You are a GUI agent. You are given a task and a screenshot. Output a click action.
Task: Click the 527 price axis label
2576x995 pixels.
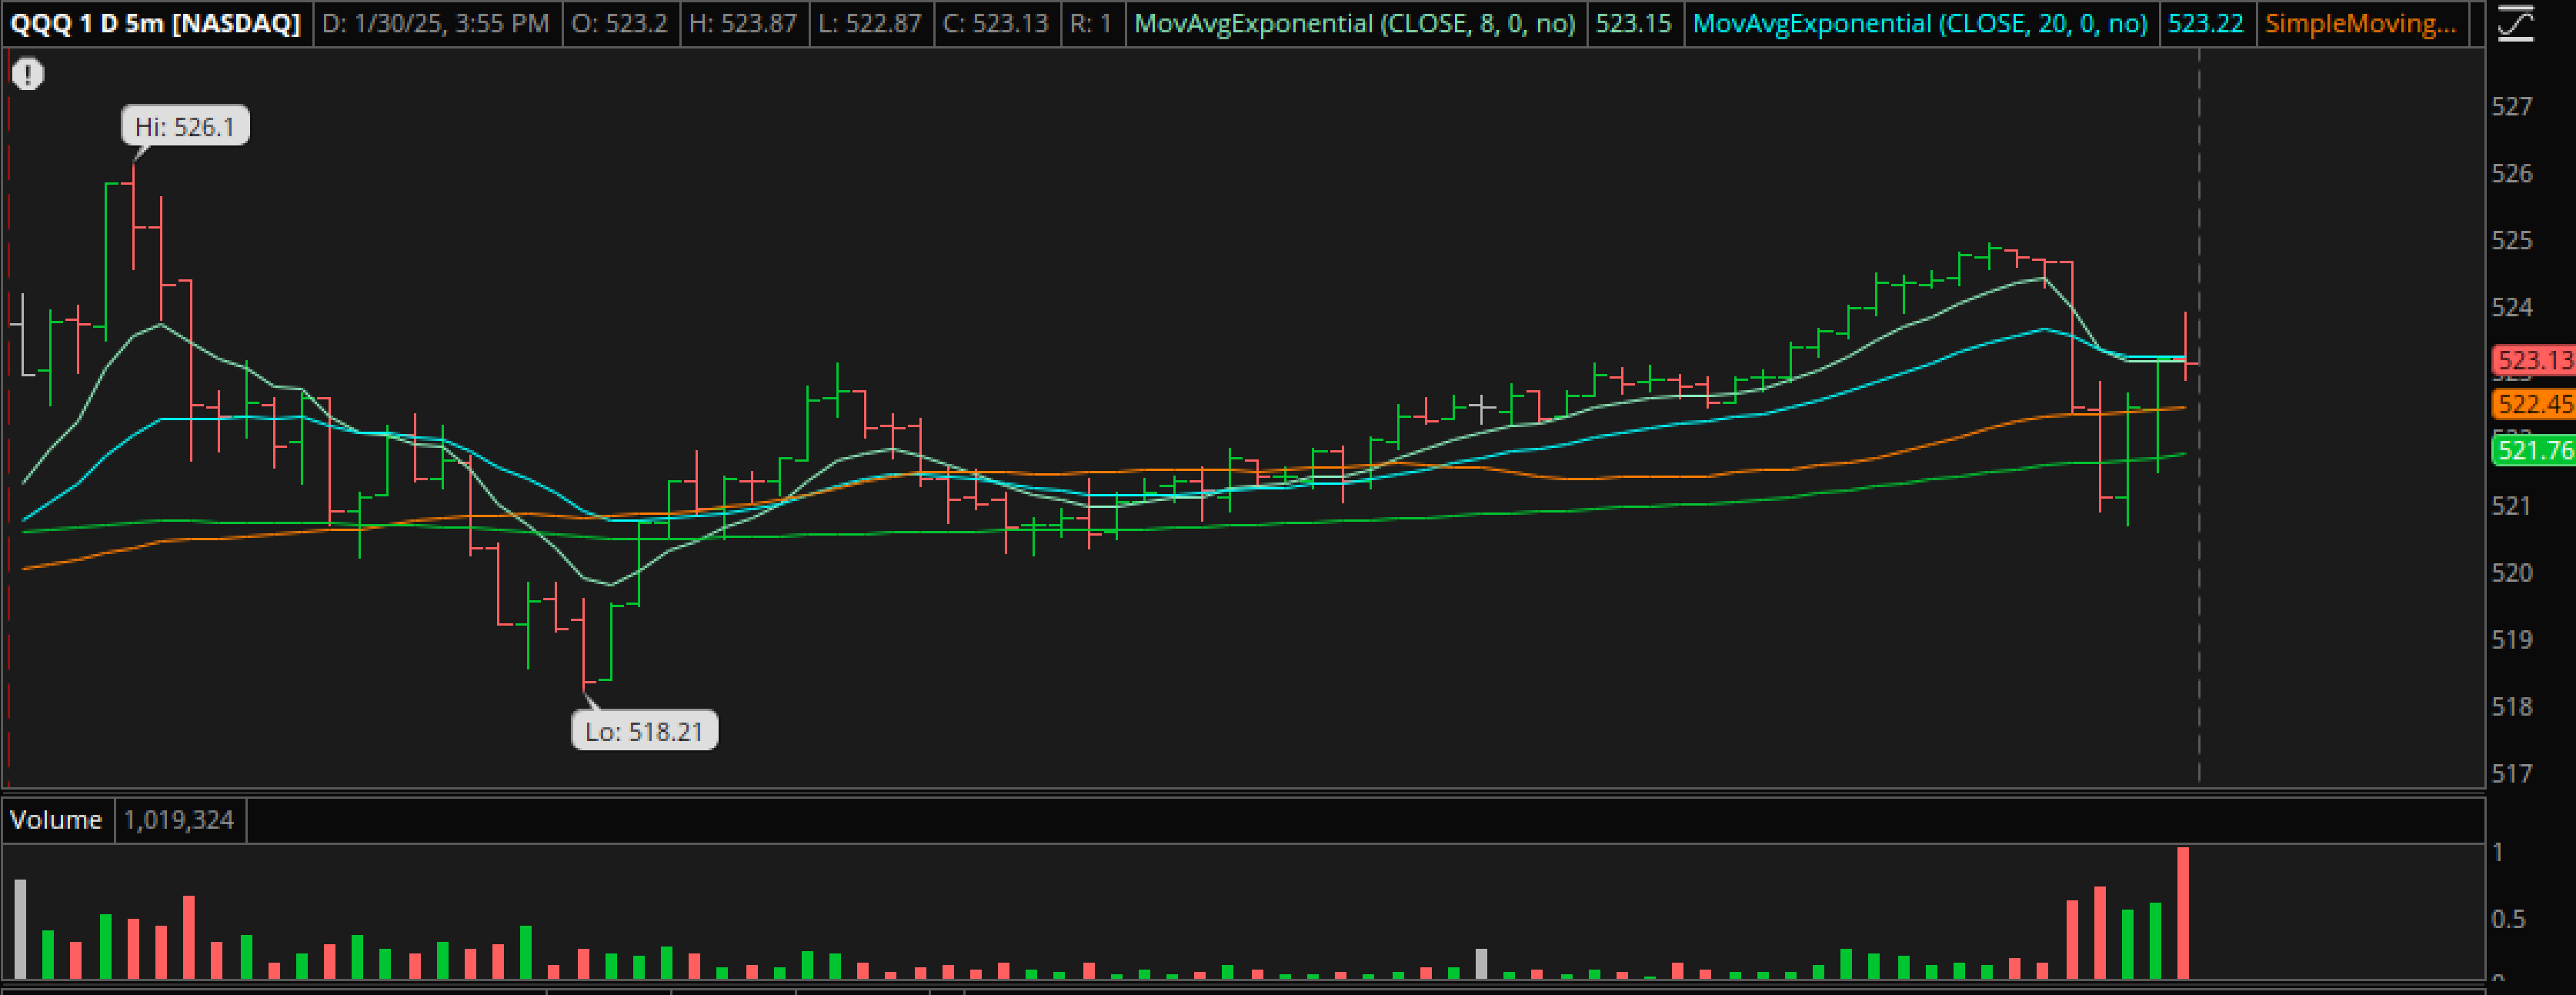click(2512, 106)
